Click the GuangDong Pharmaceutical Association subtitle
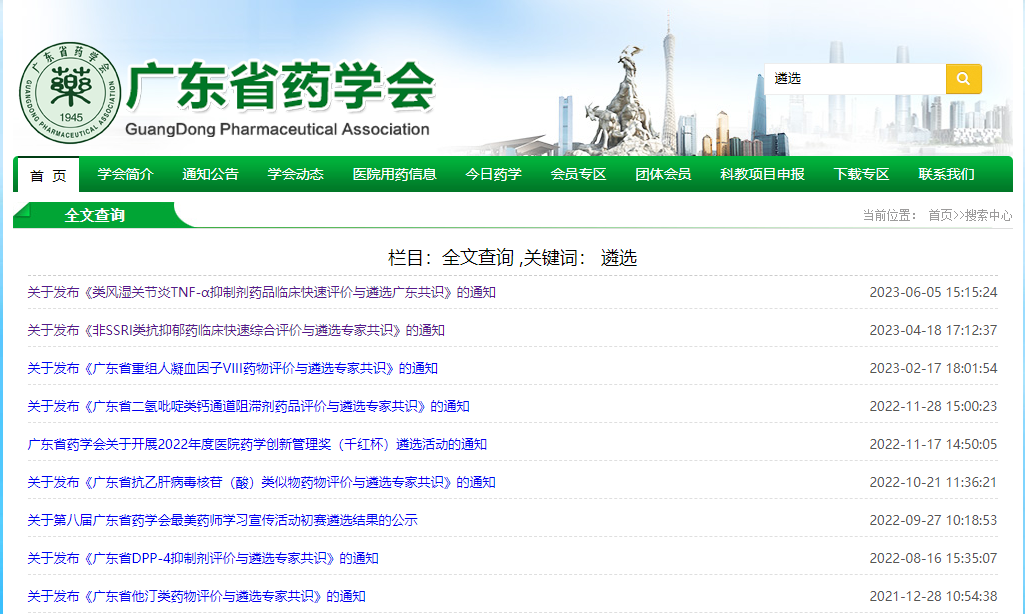Viewport: 1025px width, 614px height. coord(277,129)
